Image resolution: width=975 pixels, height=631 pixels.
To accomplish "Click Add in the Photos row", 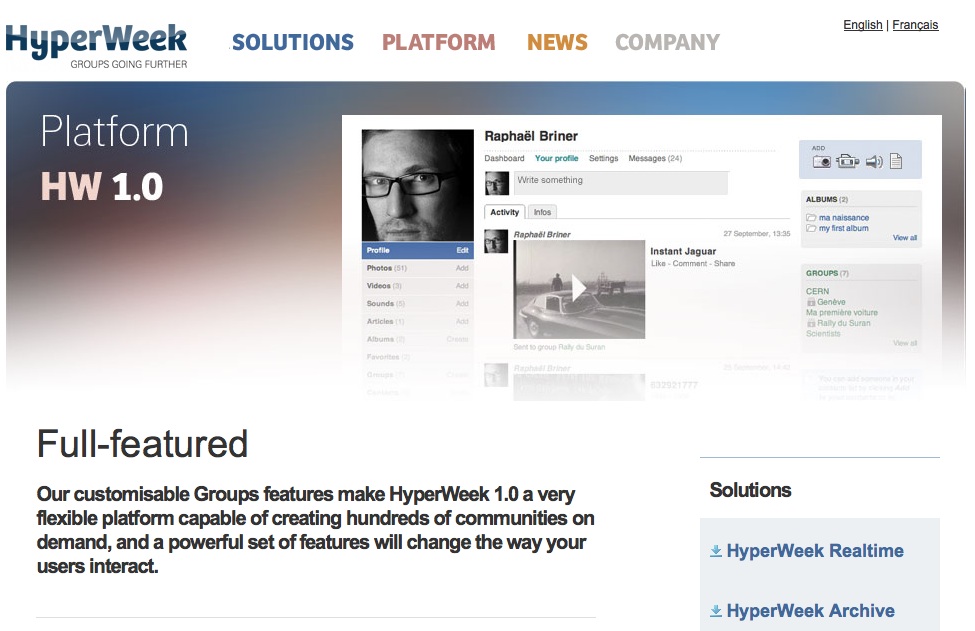I will click(462, 268).
